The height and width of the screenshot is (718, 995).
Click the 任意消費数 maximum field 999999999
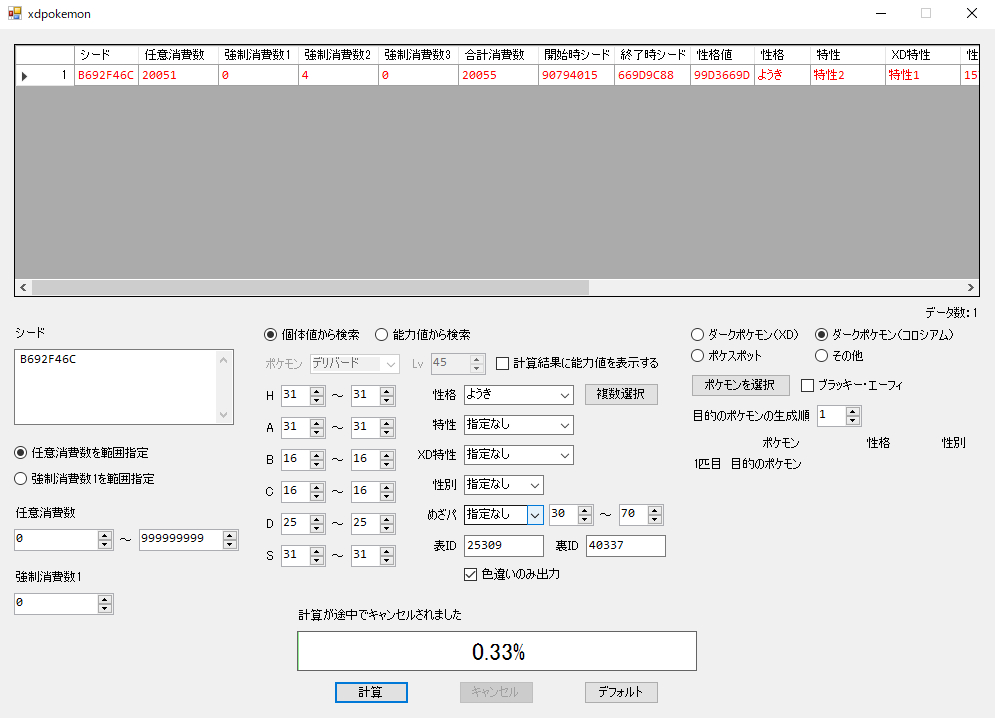point(181,539)
